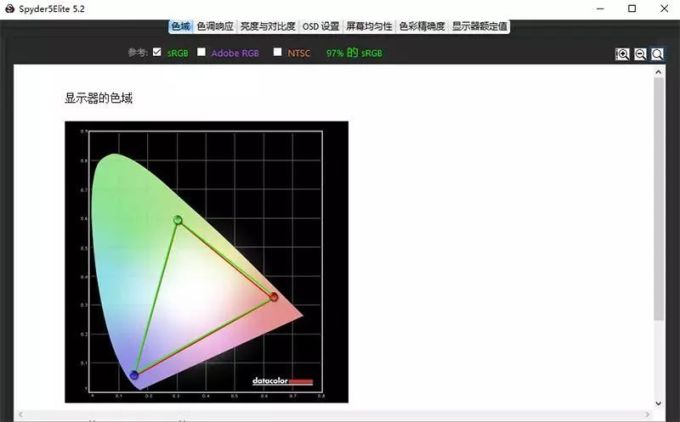Click the blue primary point on gamut chart
This screenshot has width=680, height=422.
pos(134,375)
